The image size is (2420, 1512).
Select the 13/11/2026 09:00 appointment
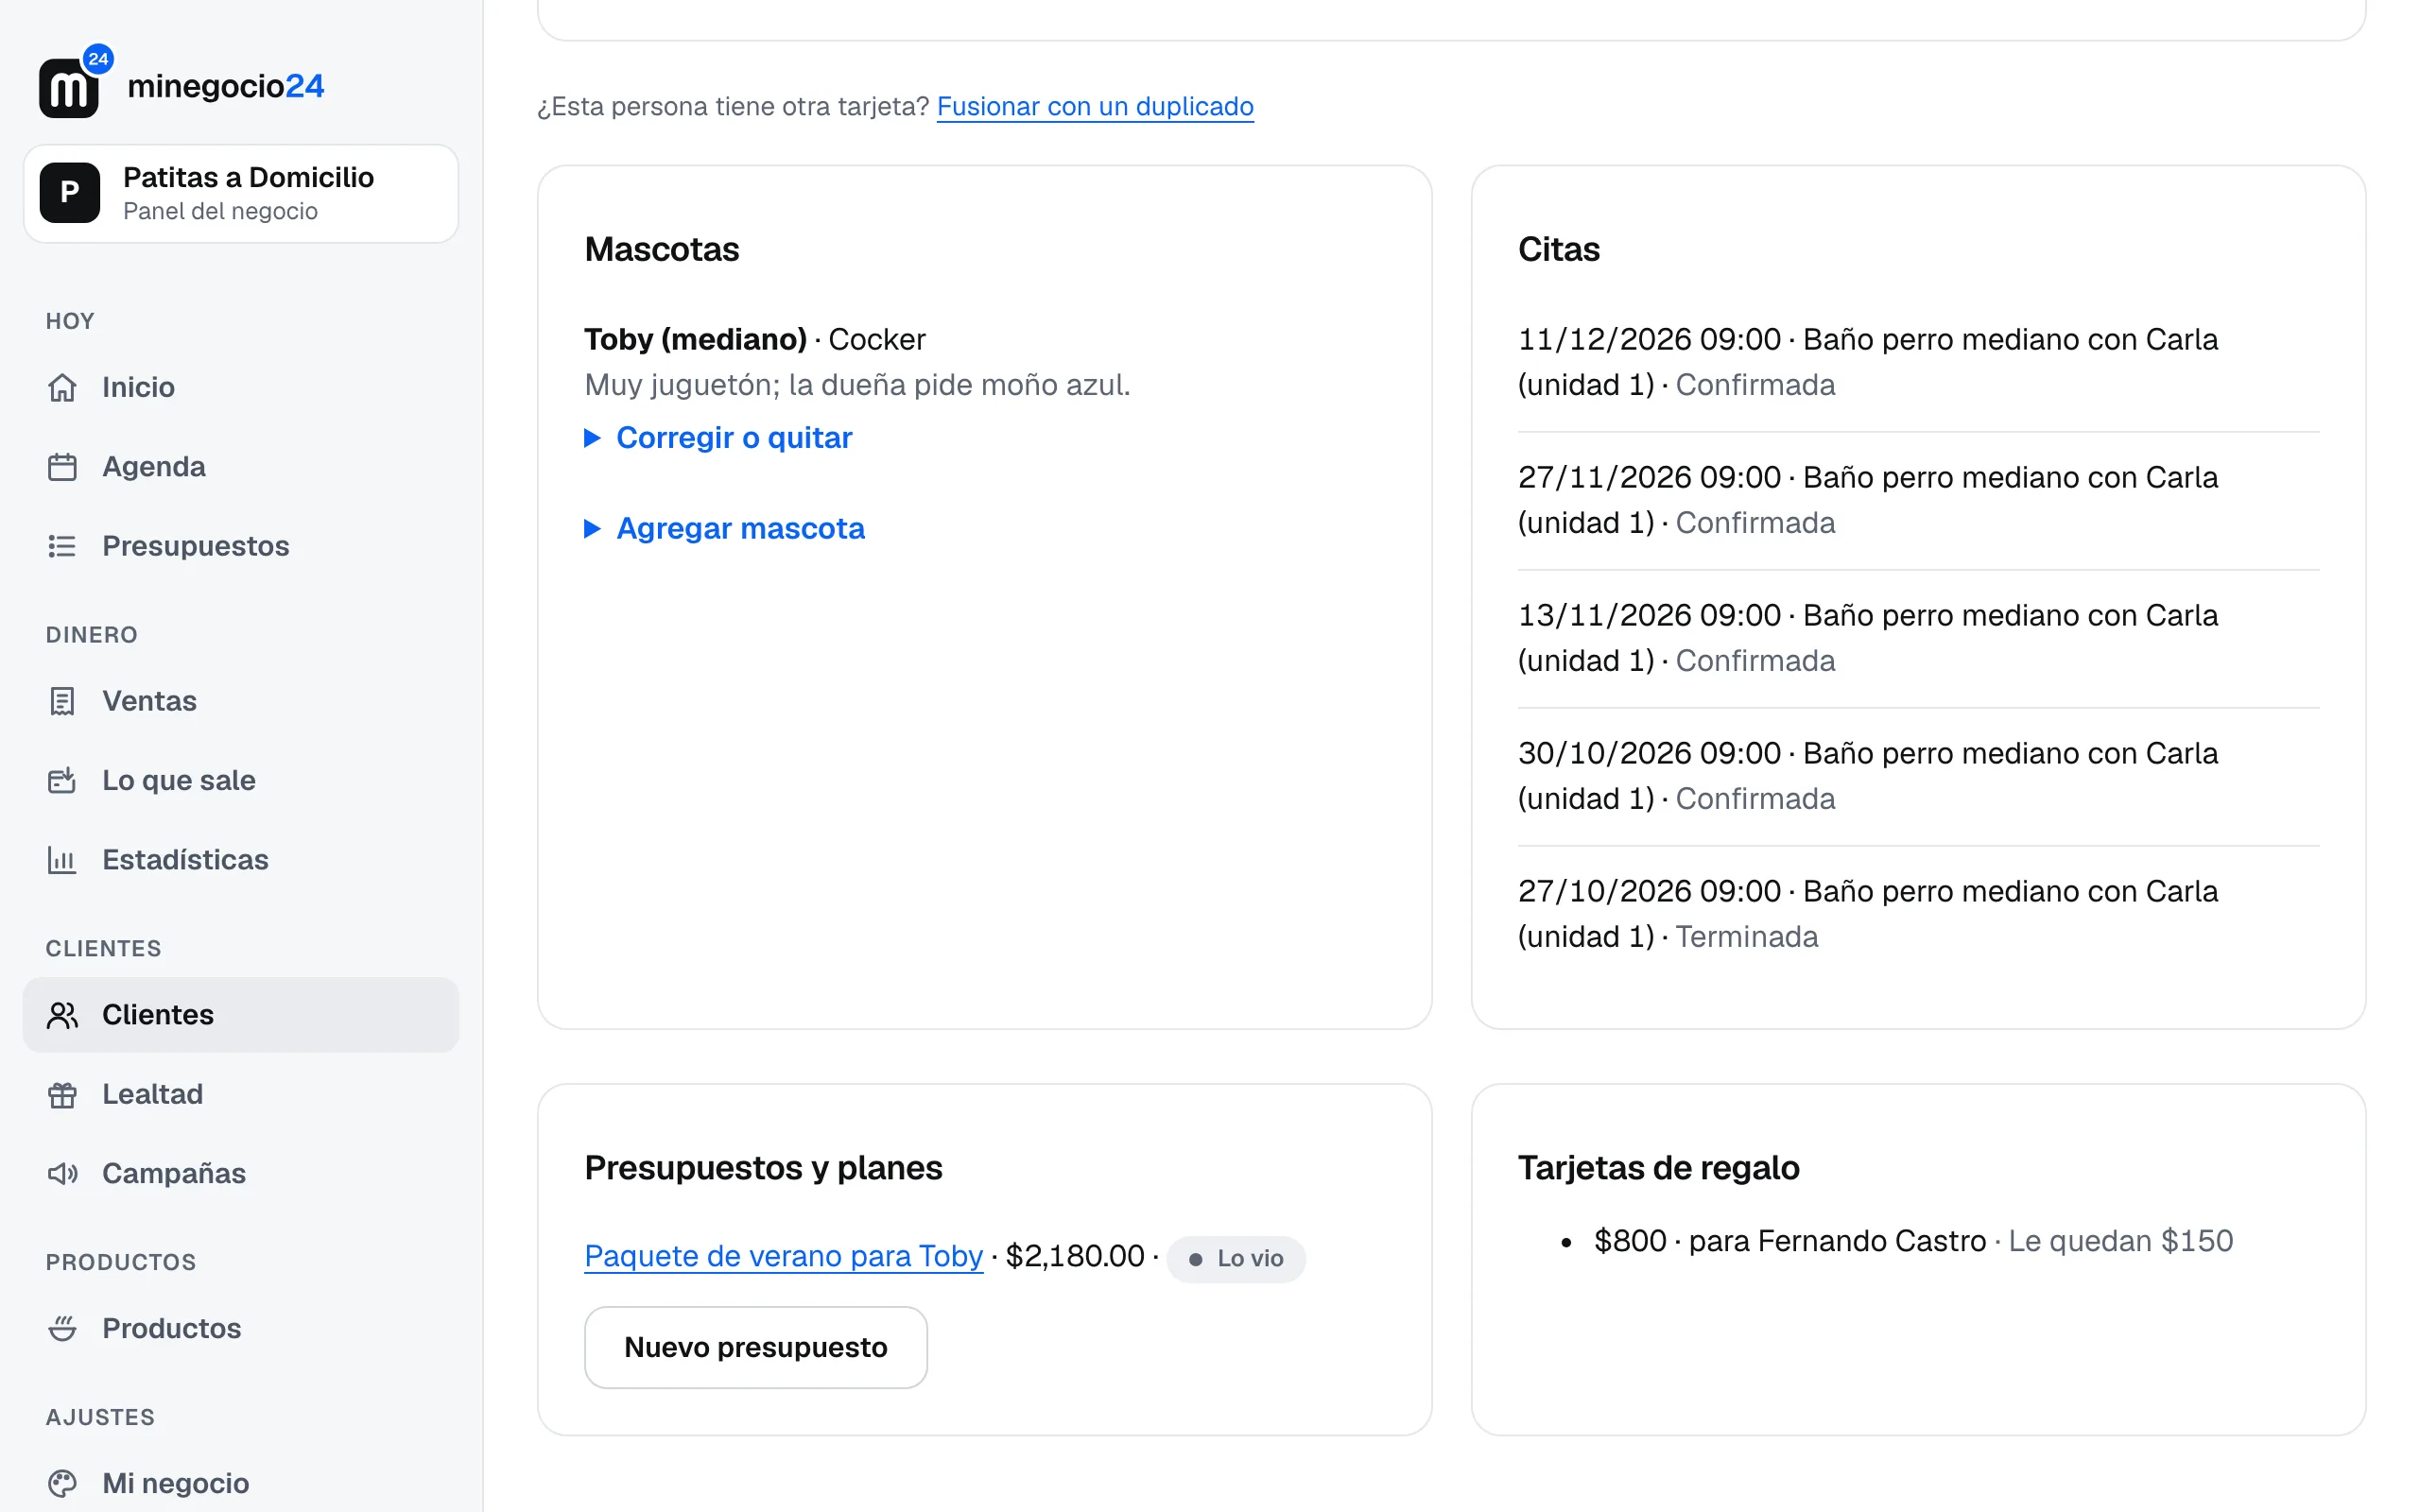(1918, 638)
